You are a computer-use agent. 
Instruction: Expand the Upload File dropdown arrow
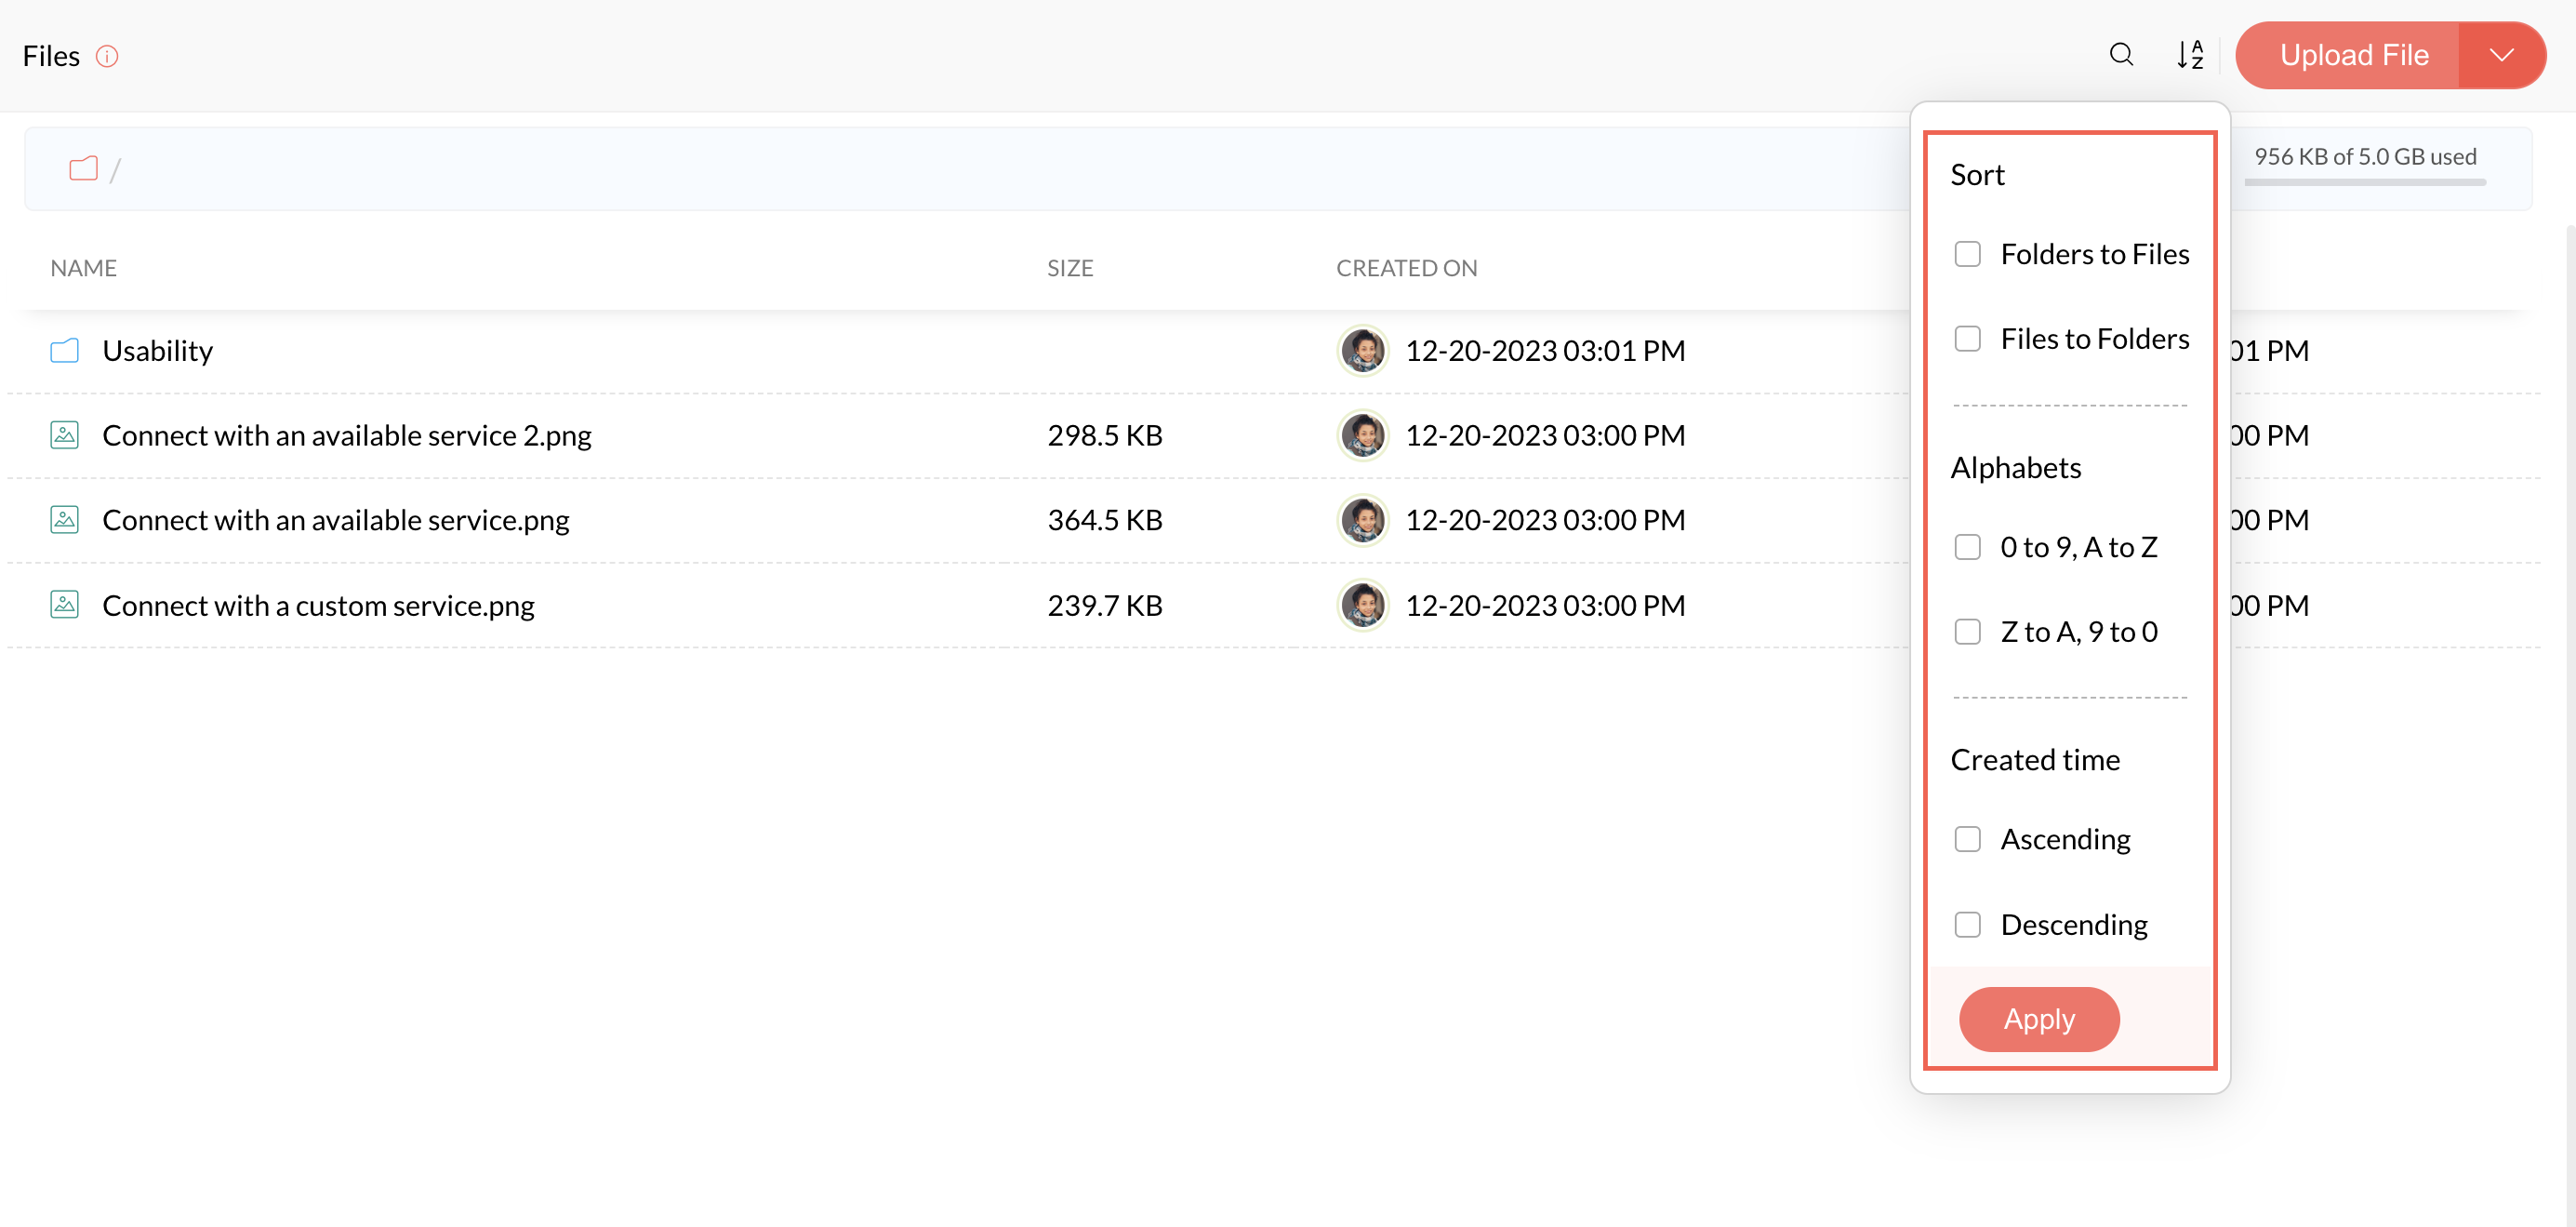click(x=2501, y=55)
